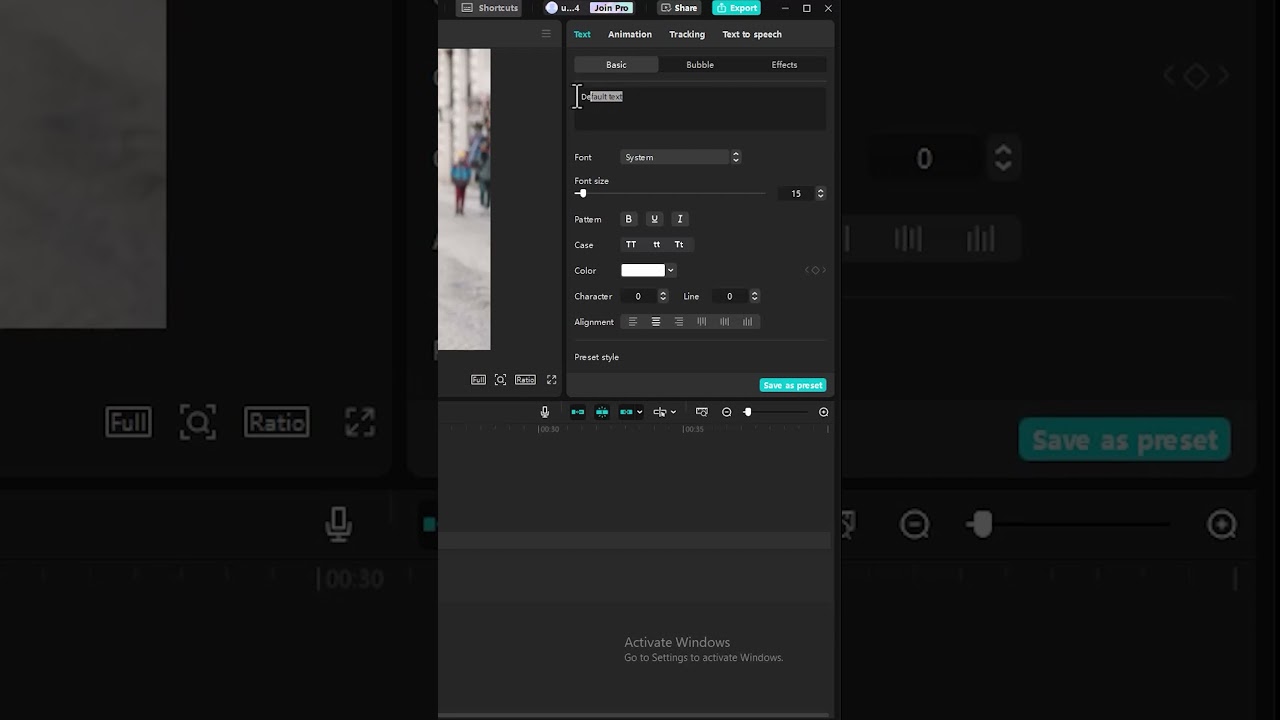
Task: Select vertical bottom alignment
Action: (748, 322)
